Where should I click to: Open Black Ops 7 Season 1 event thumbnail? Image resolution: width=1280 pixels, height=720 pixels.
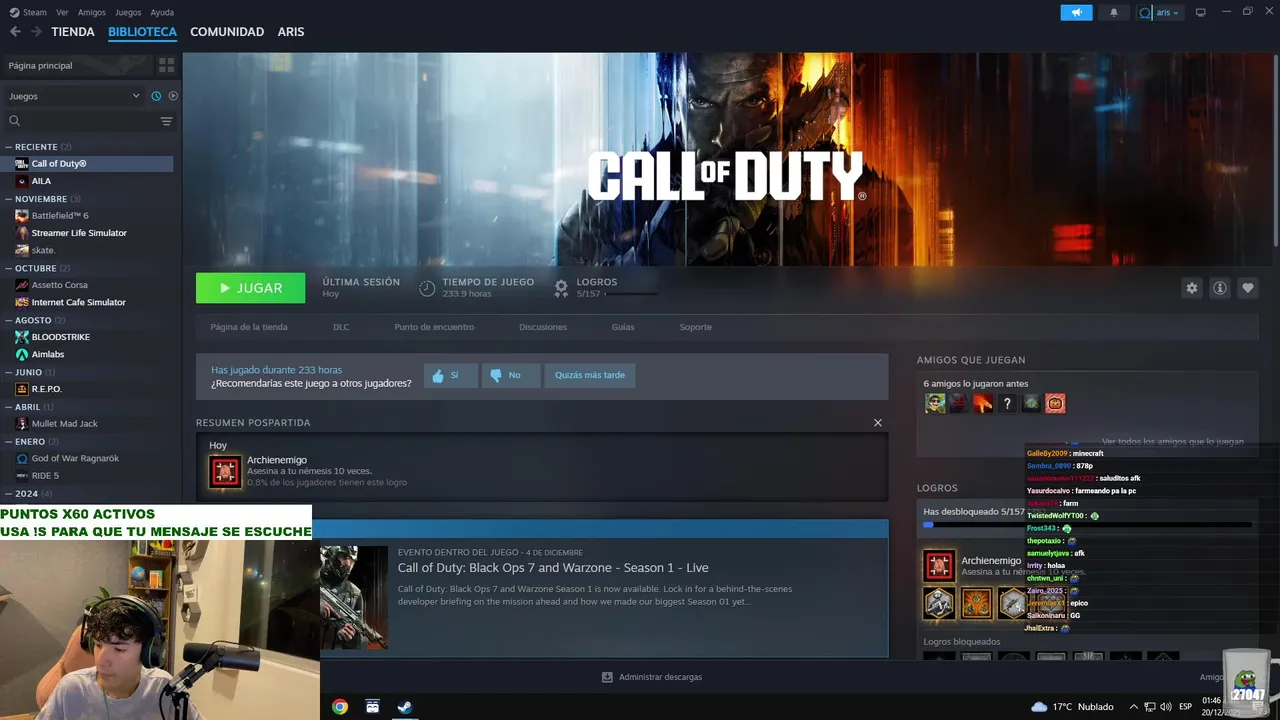354,597
